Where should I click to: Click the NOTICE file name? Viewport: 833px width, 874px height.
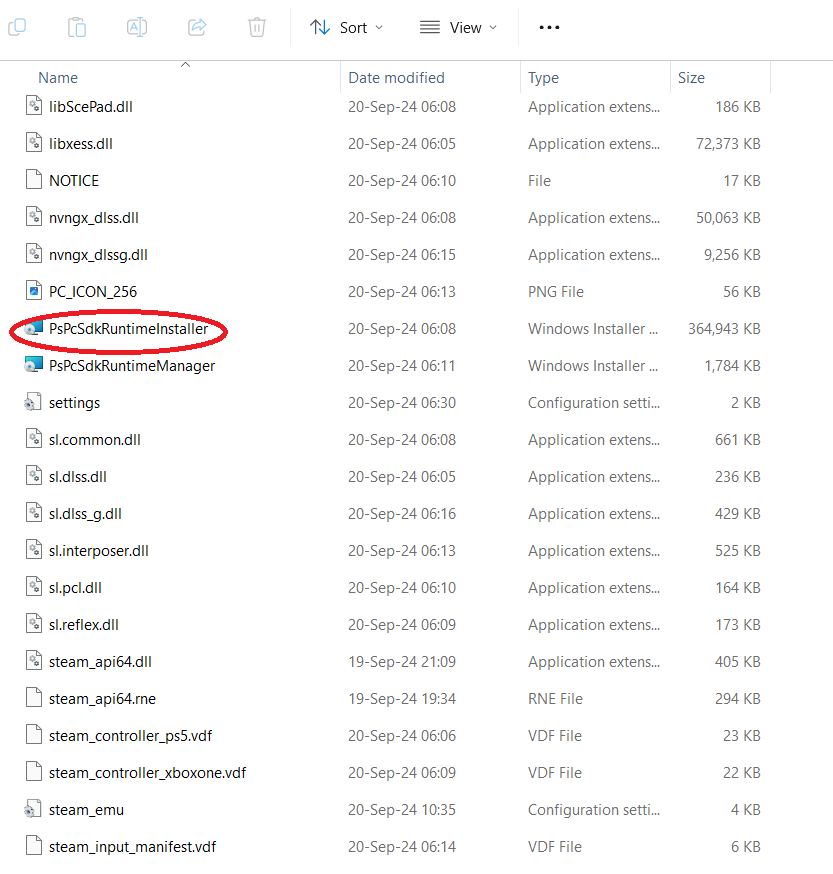[x=74, y=181]
